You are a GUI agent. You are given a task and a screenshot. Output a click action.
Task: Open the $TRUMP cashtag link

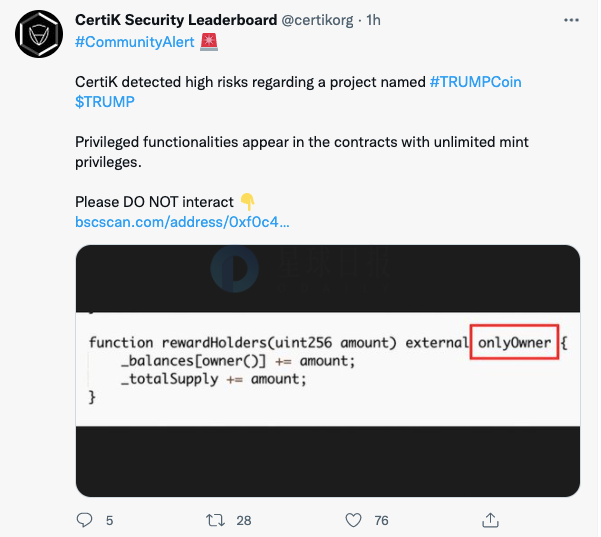click(105, 102)
